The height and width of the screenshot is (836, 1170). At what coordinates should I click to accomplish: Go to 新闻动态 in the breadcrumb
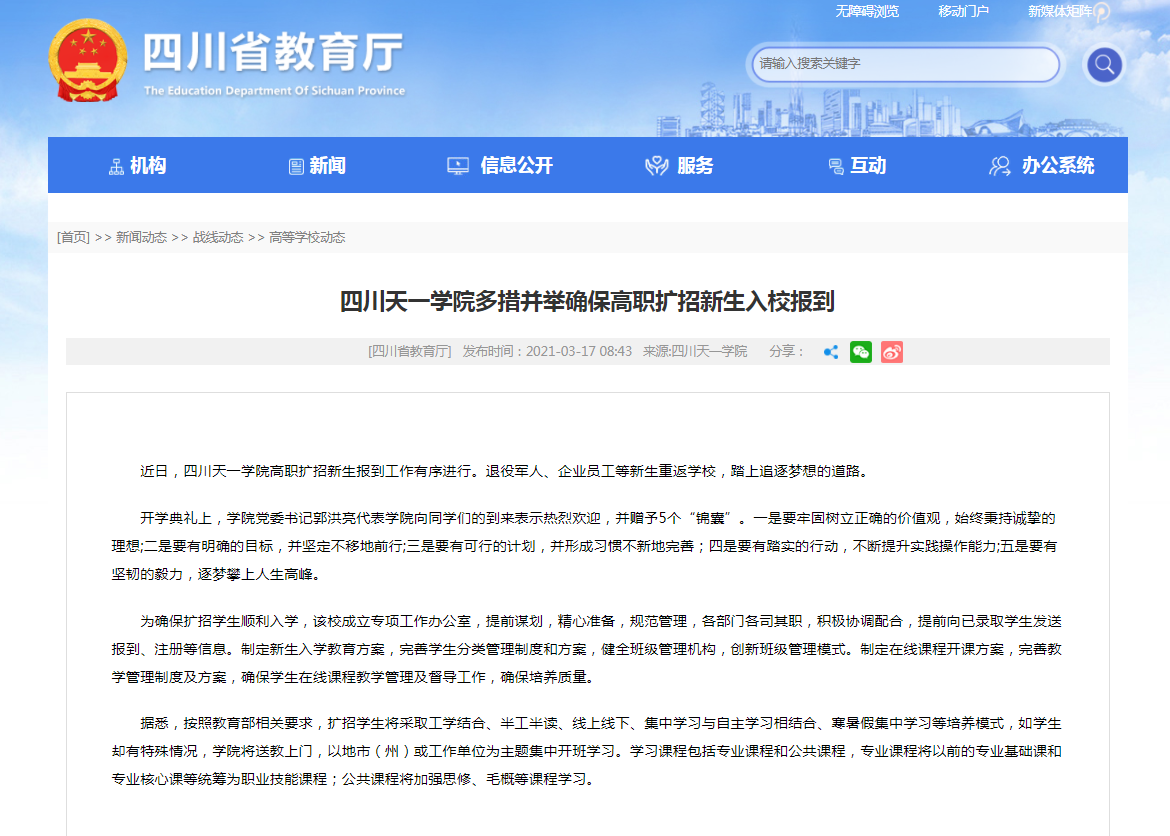141,238
